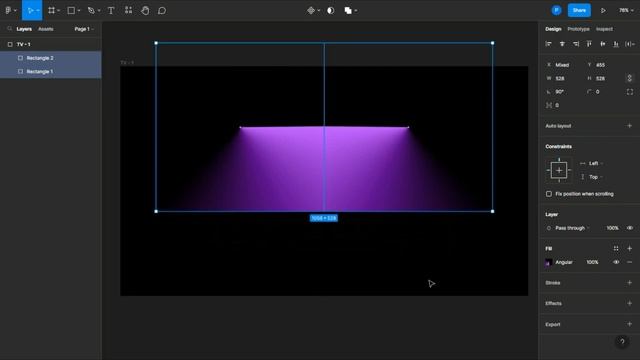Open the Figma main menu
Viewport: 640px width, 360px height.
pyautogui.click(x=8, y=11)
